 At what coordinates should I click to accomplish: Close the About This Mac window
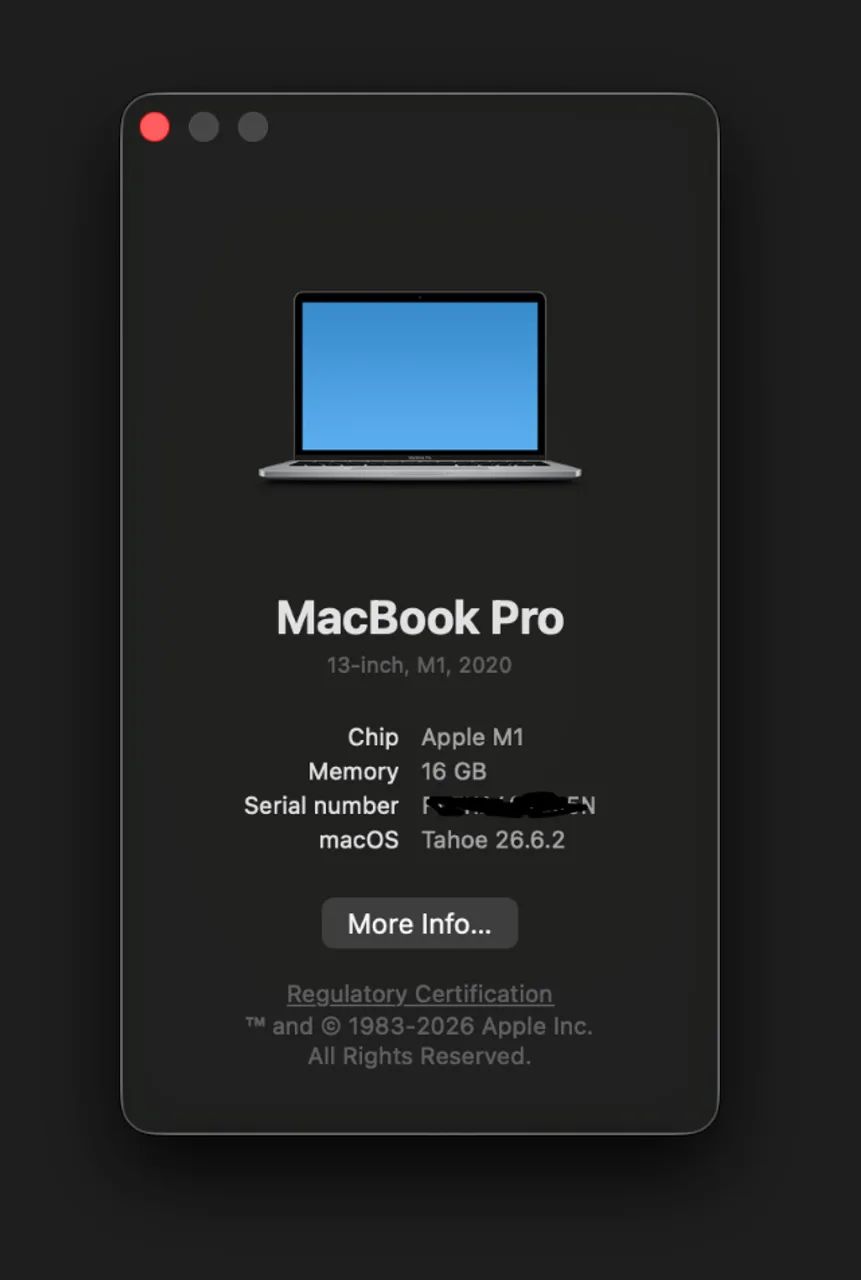[155, 127]
